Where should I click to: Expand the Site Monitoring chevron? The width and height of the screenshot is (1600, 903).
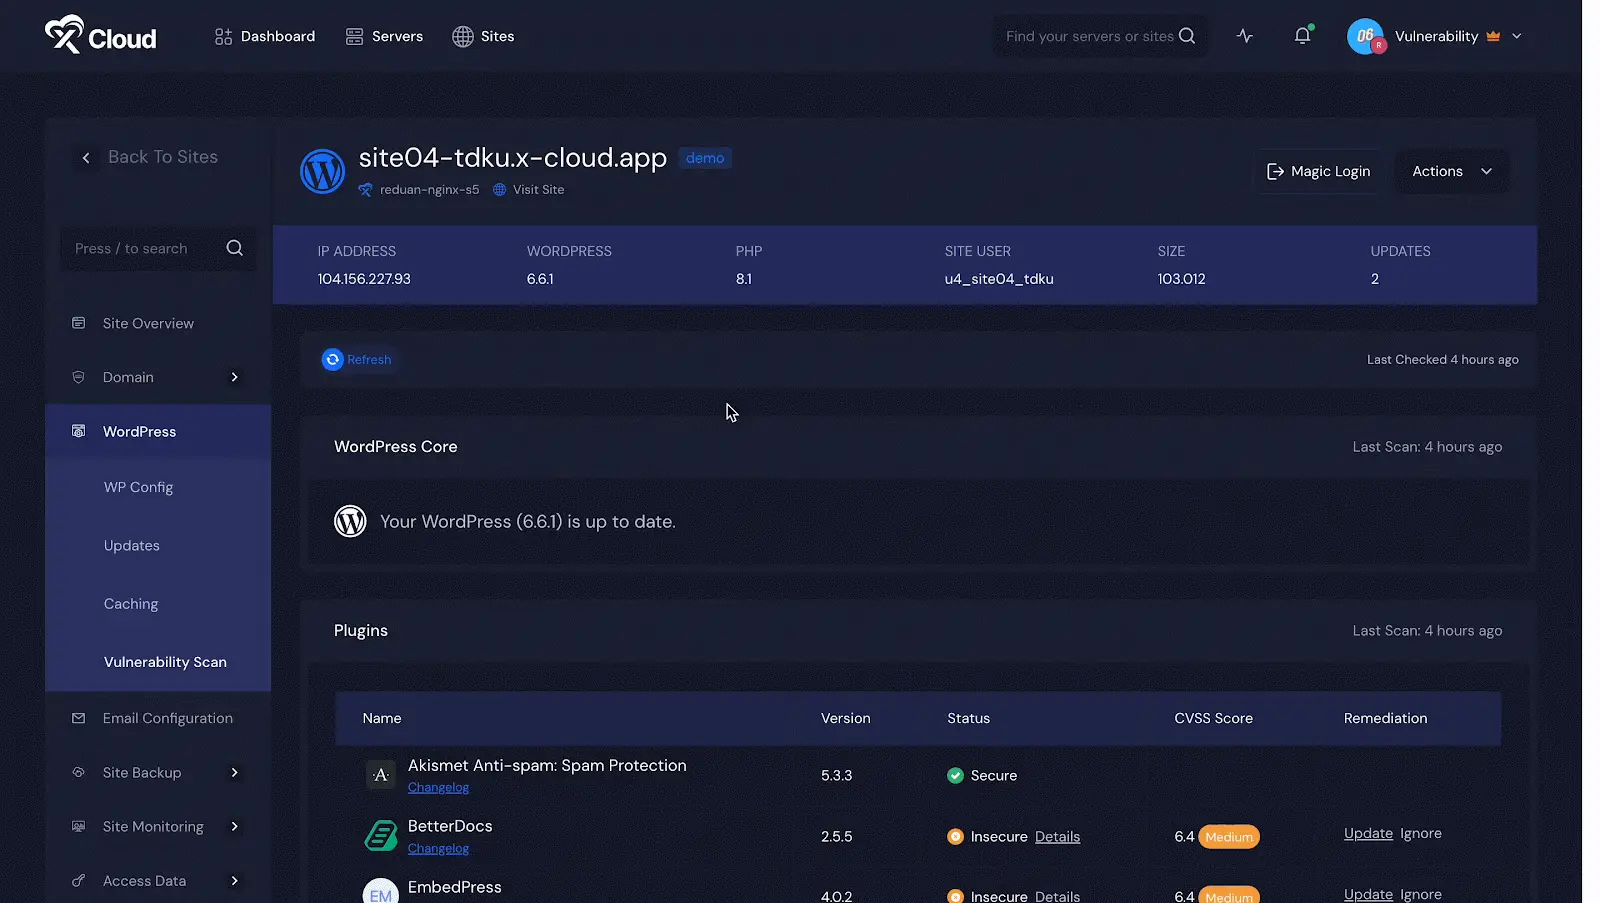(235, 826)
